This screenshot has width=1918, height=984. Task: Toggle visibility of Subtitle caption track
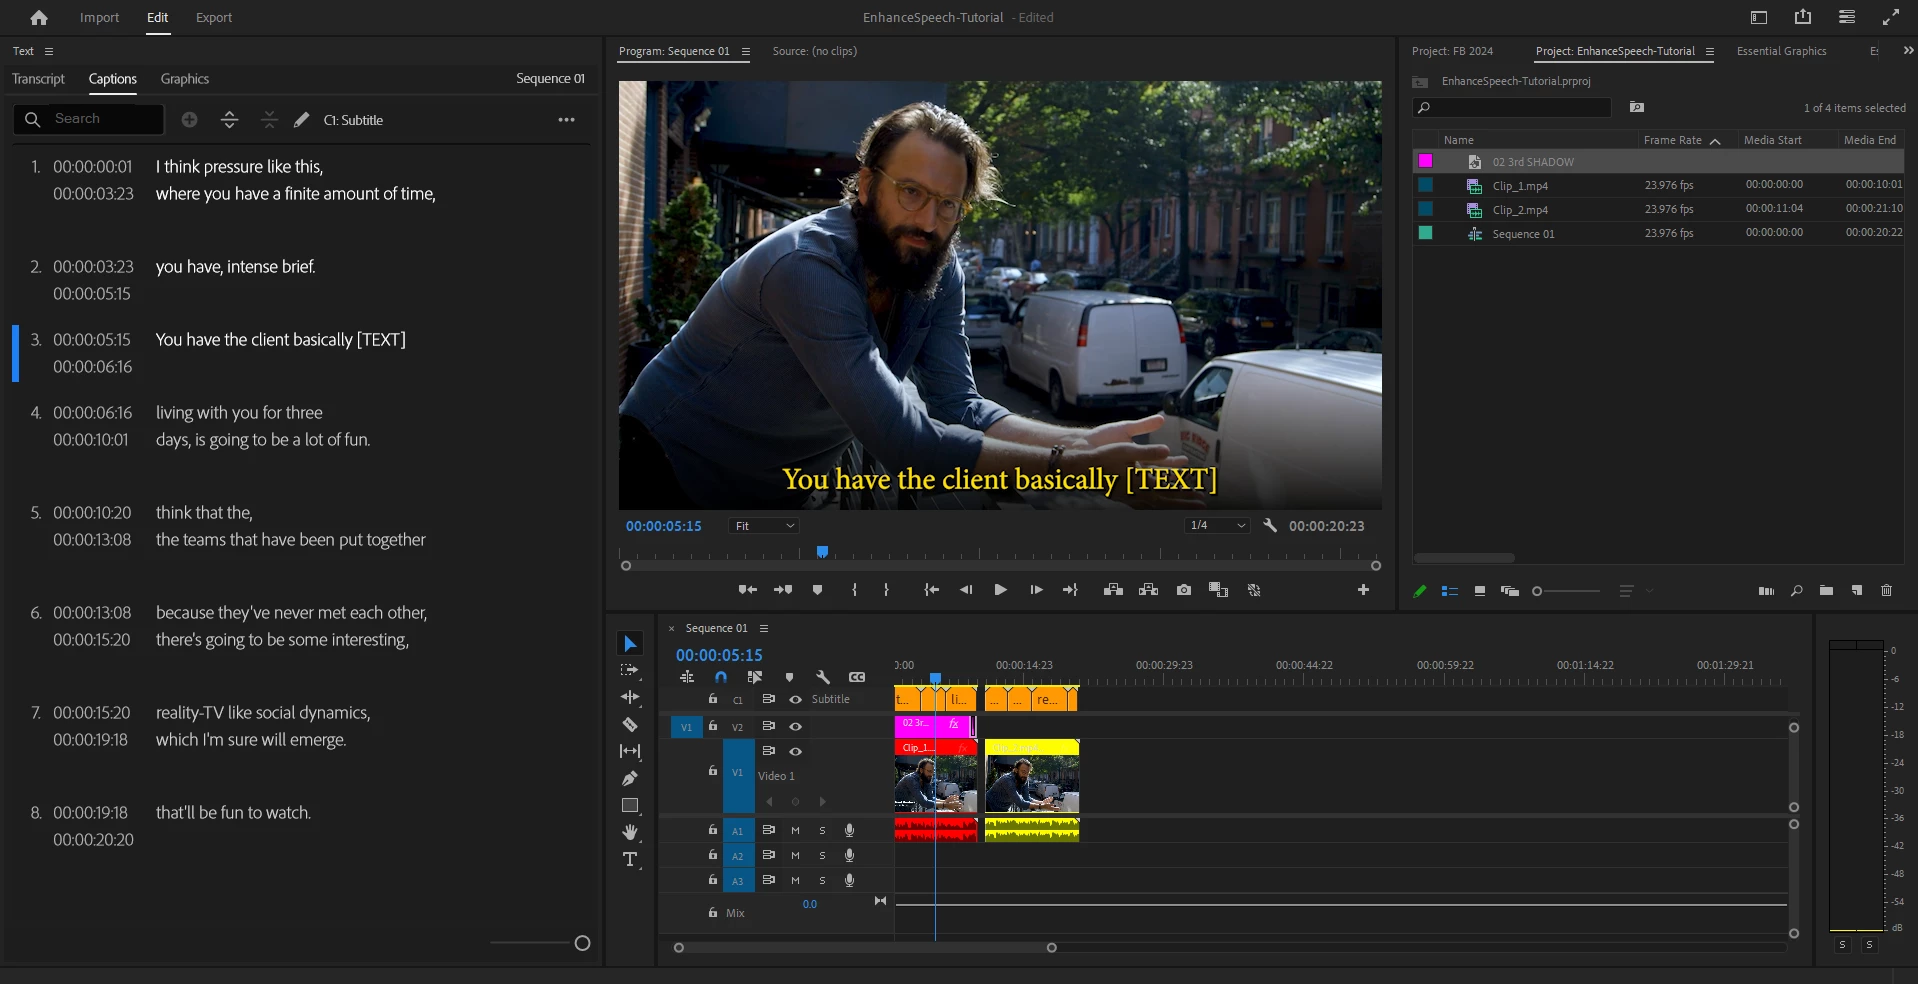point(796,699)
